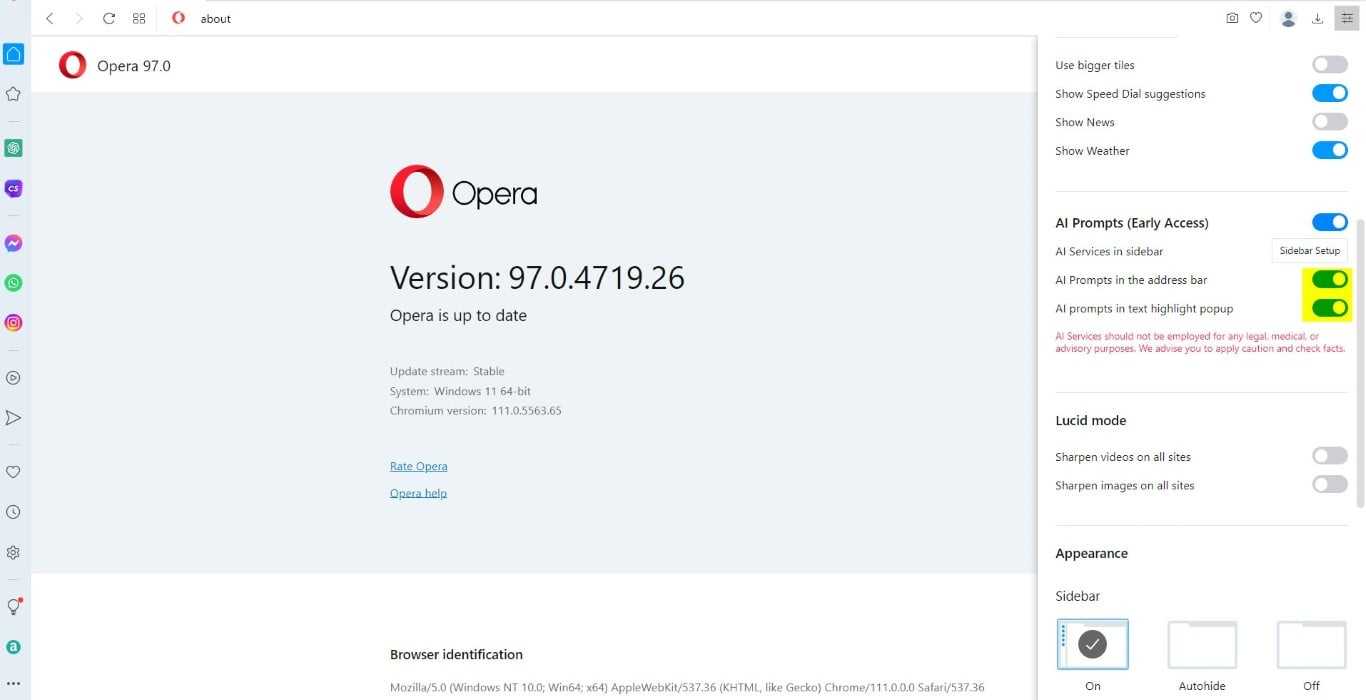The width and height of the screenshot is (1366, 700).
Task: Add page to bookmarks with heart icon
Action: 1256,18
